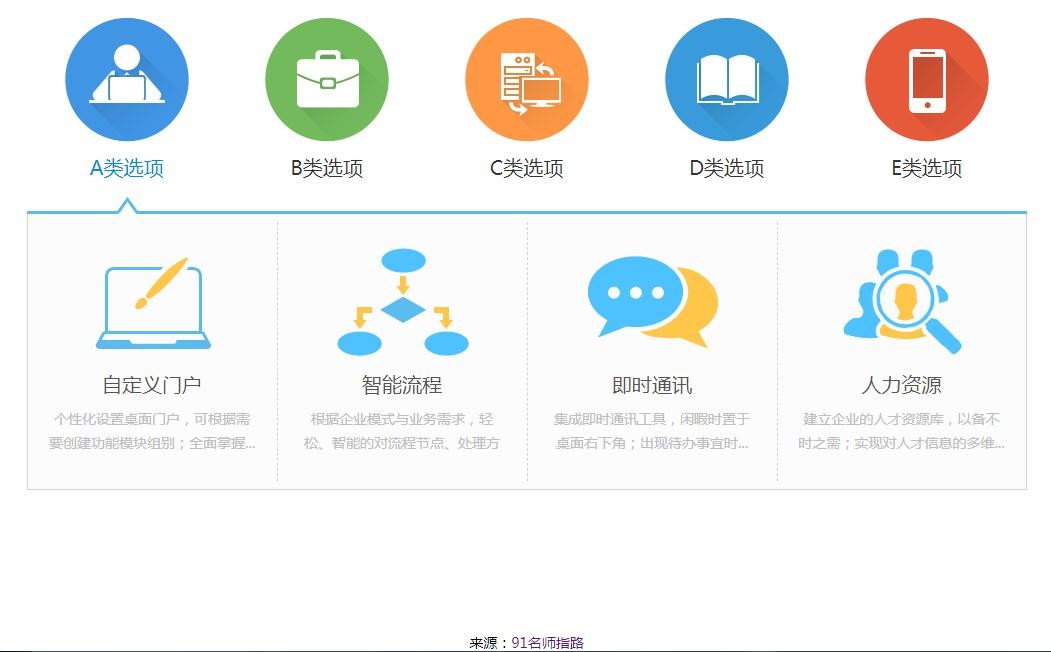
Task: Switch to the B类选项 tab
Action: pyautogui.click(x=327, y=168)
